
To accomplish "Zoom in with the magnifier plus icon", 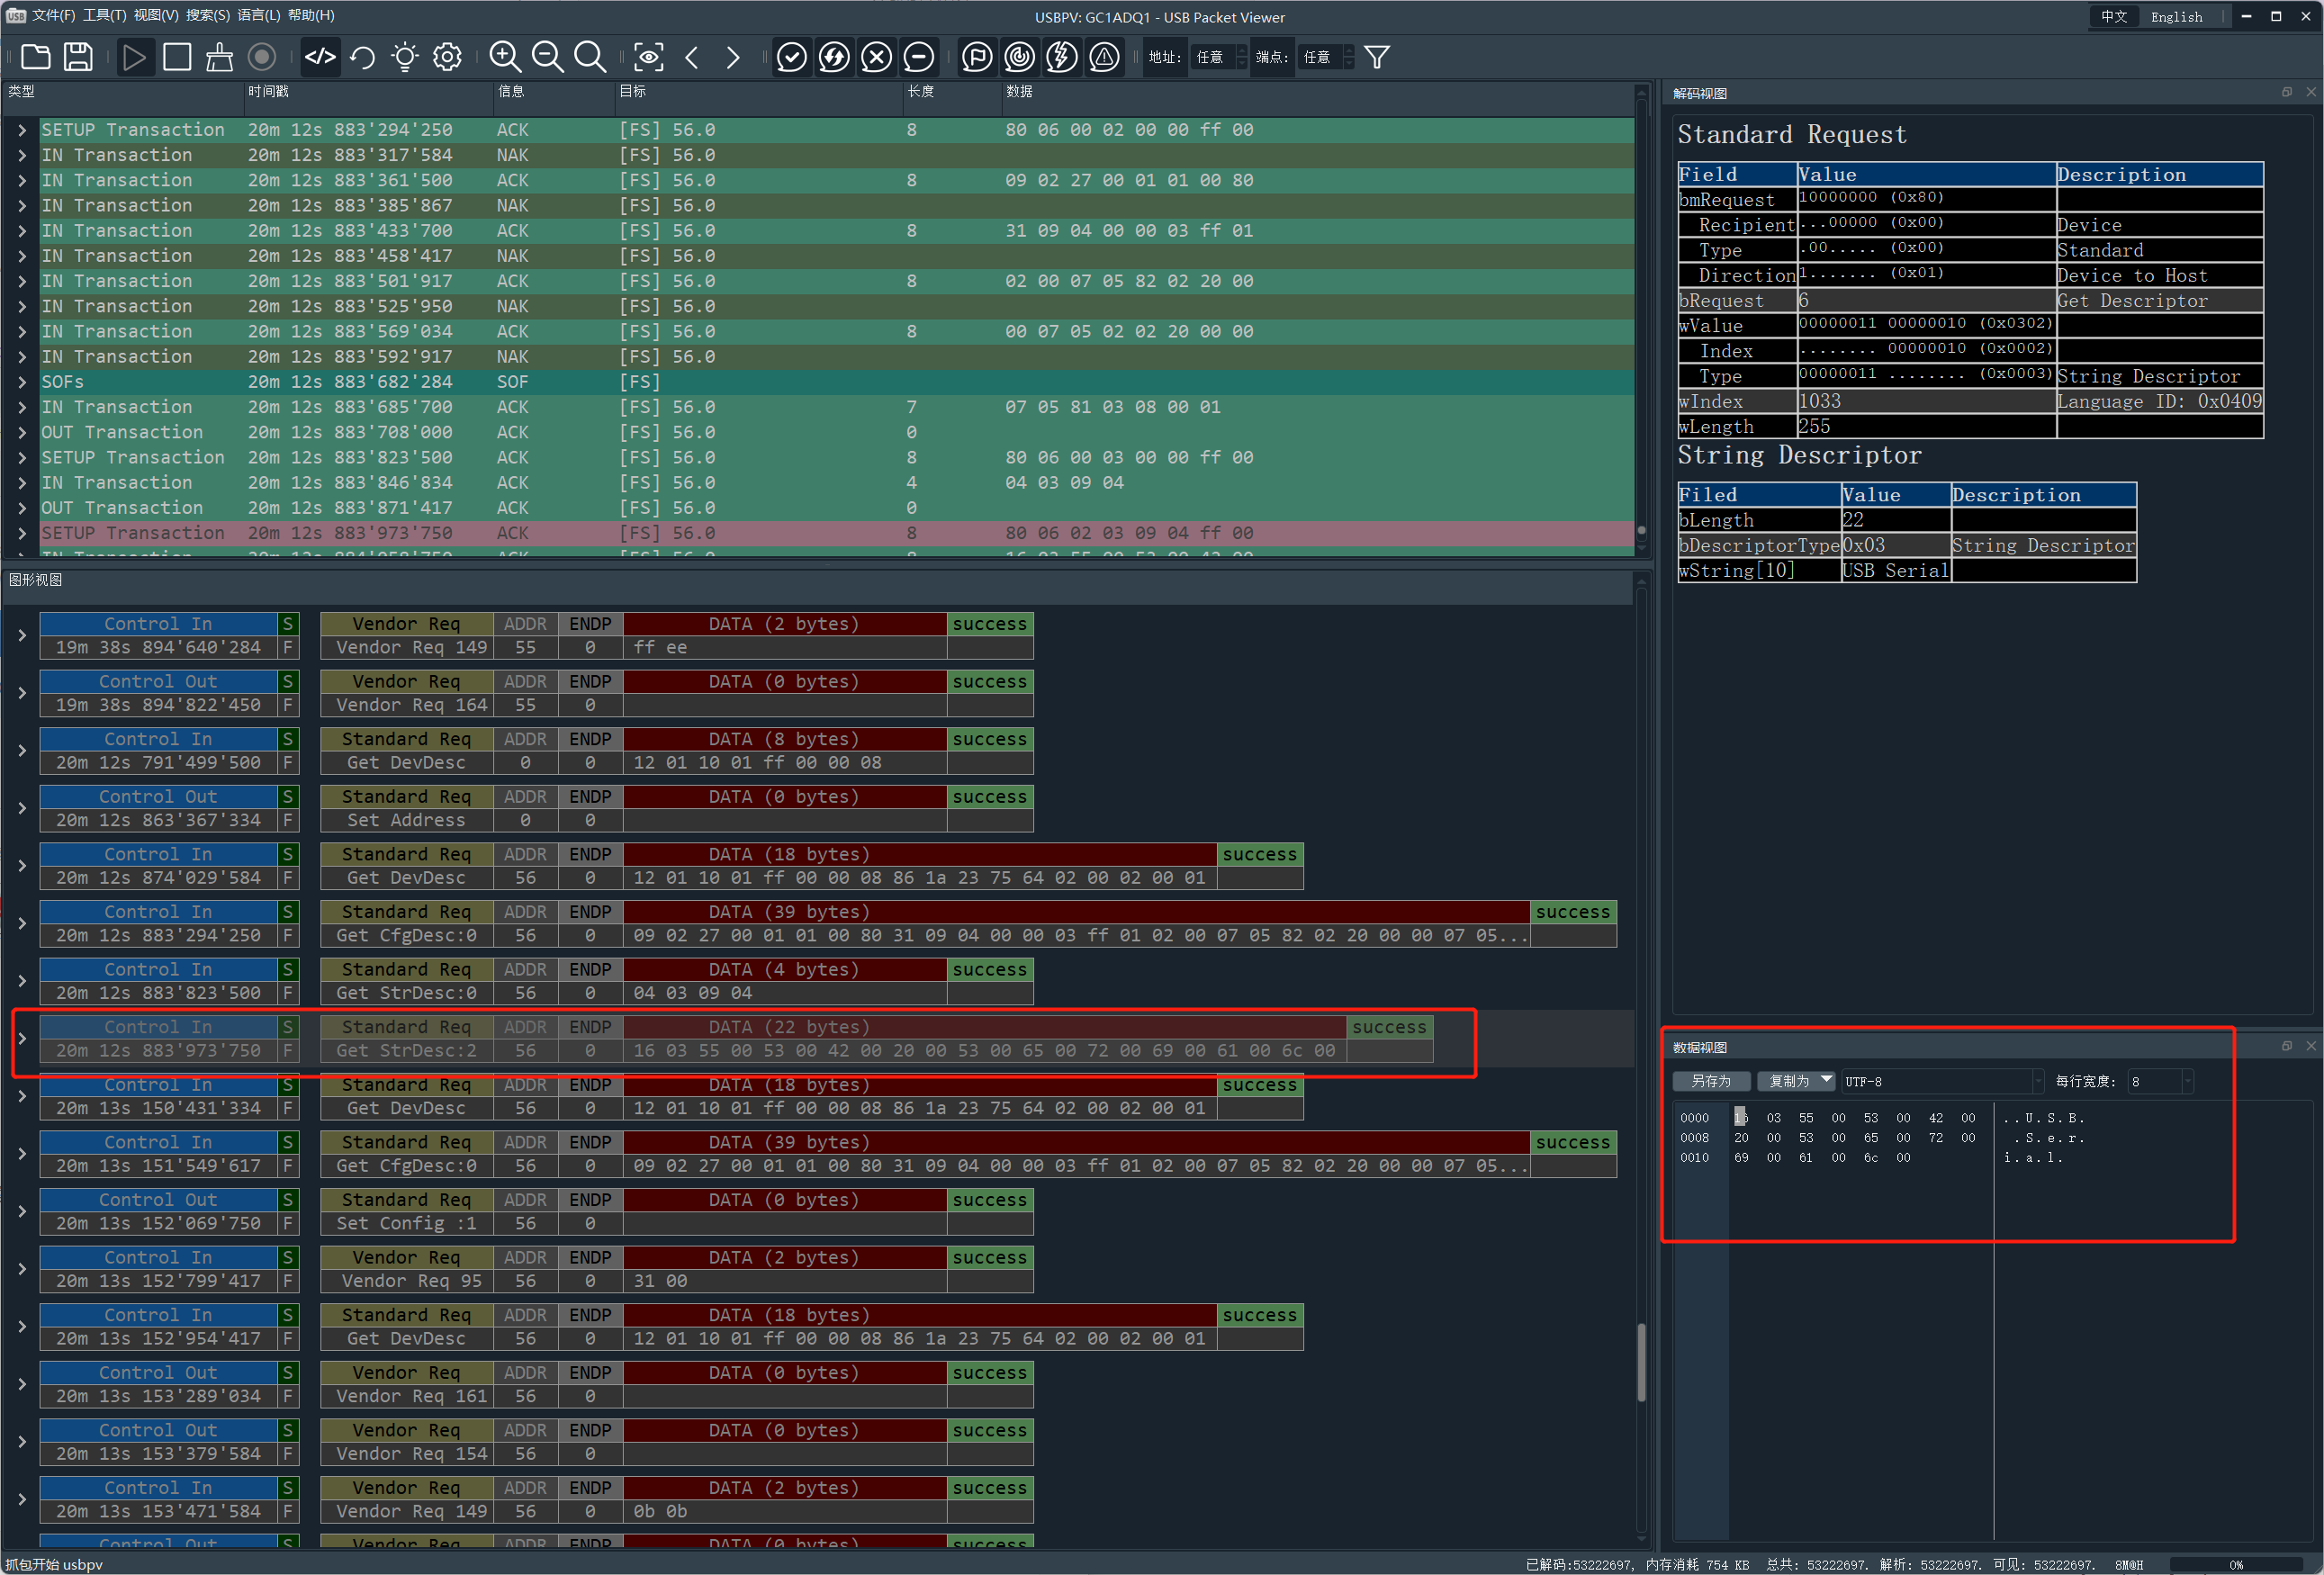I will [x=505, y=57].
